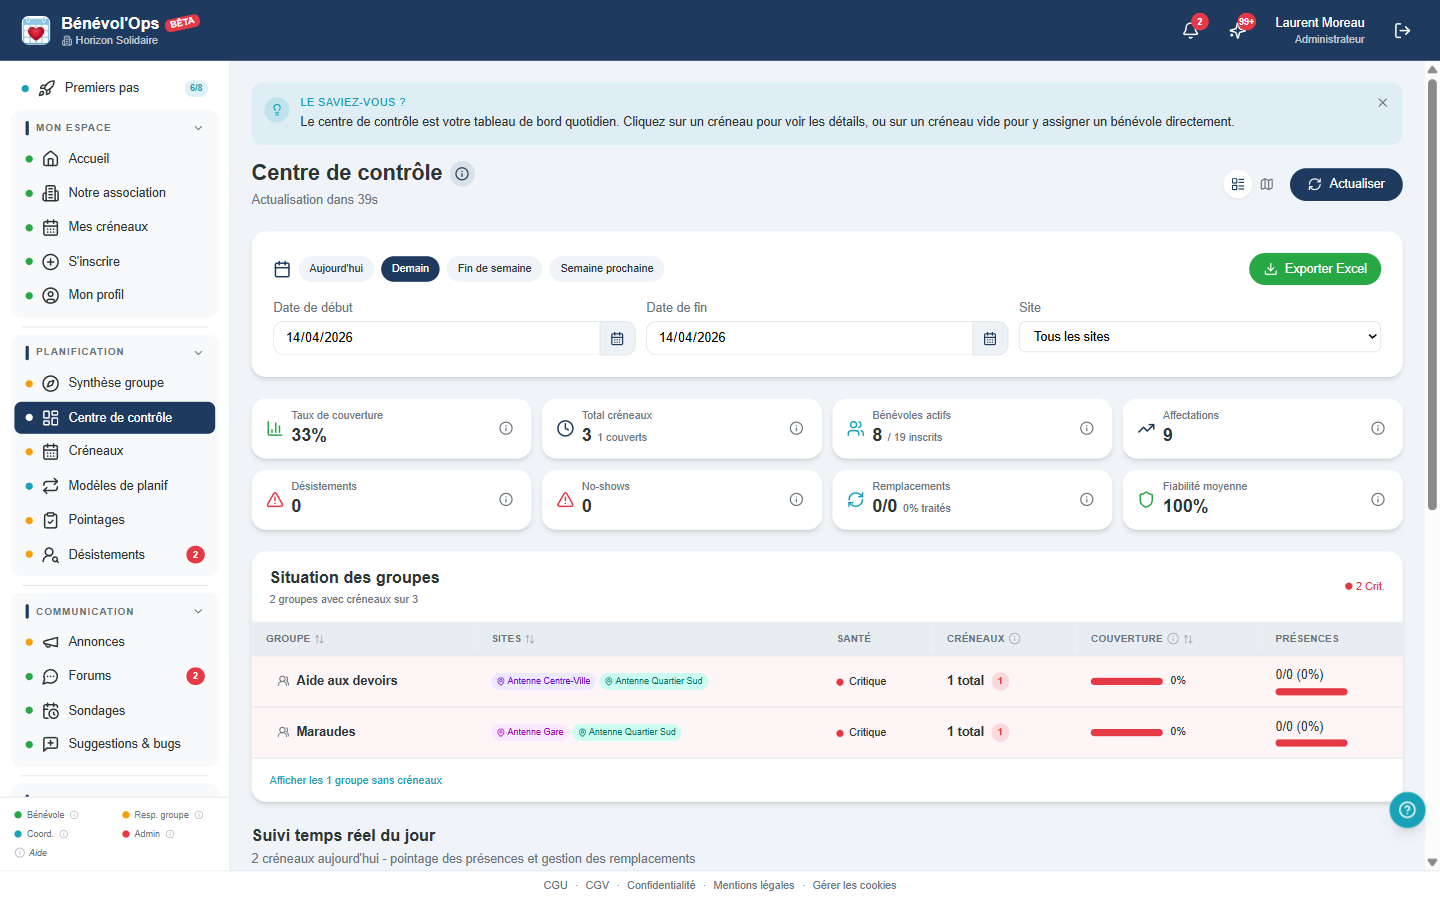Click Aide aux devoirs coverage bar

tap(1127, 681)
